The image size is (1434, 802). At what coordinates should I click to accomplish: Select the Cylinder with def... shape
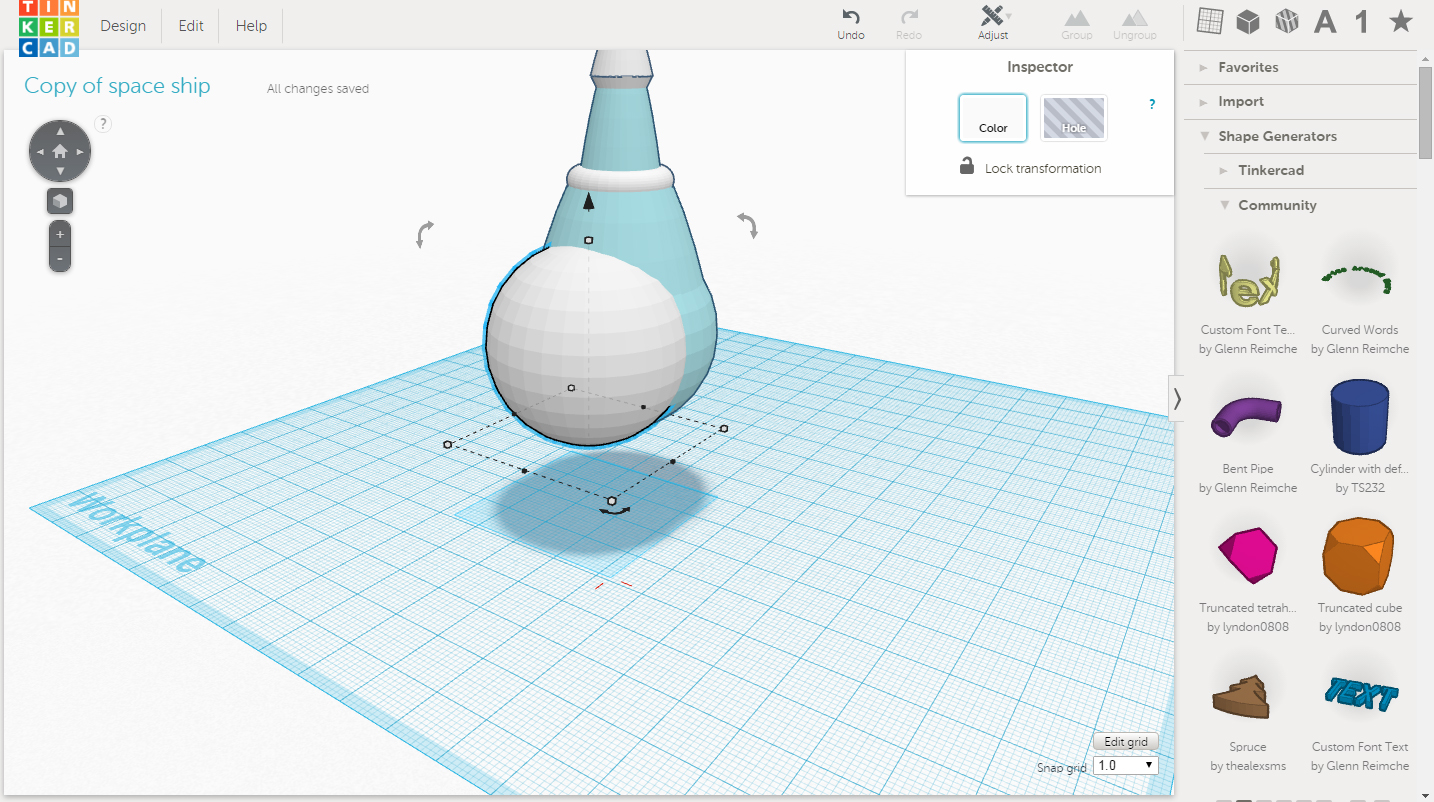[1359, 415]
